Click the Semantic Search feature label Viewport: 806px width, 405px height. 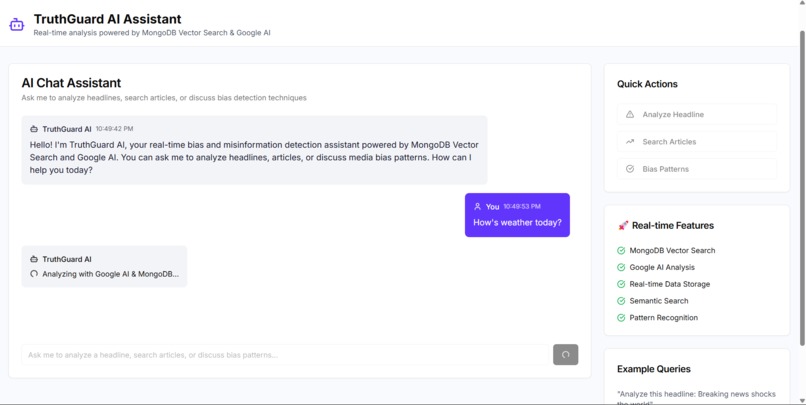coord(659,301)
